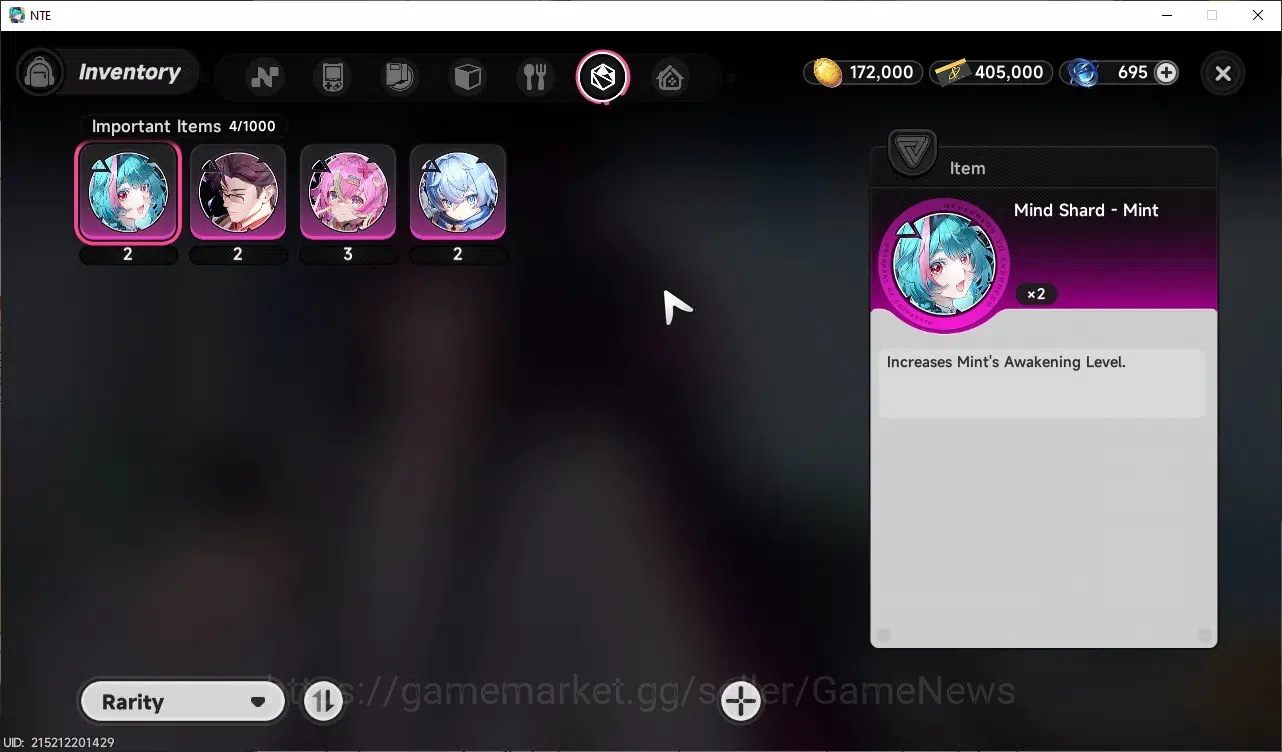
Task: Click the blue crystal currency icon
Action: click(x=1083, y=72)
